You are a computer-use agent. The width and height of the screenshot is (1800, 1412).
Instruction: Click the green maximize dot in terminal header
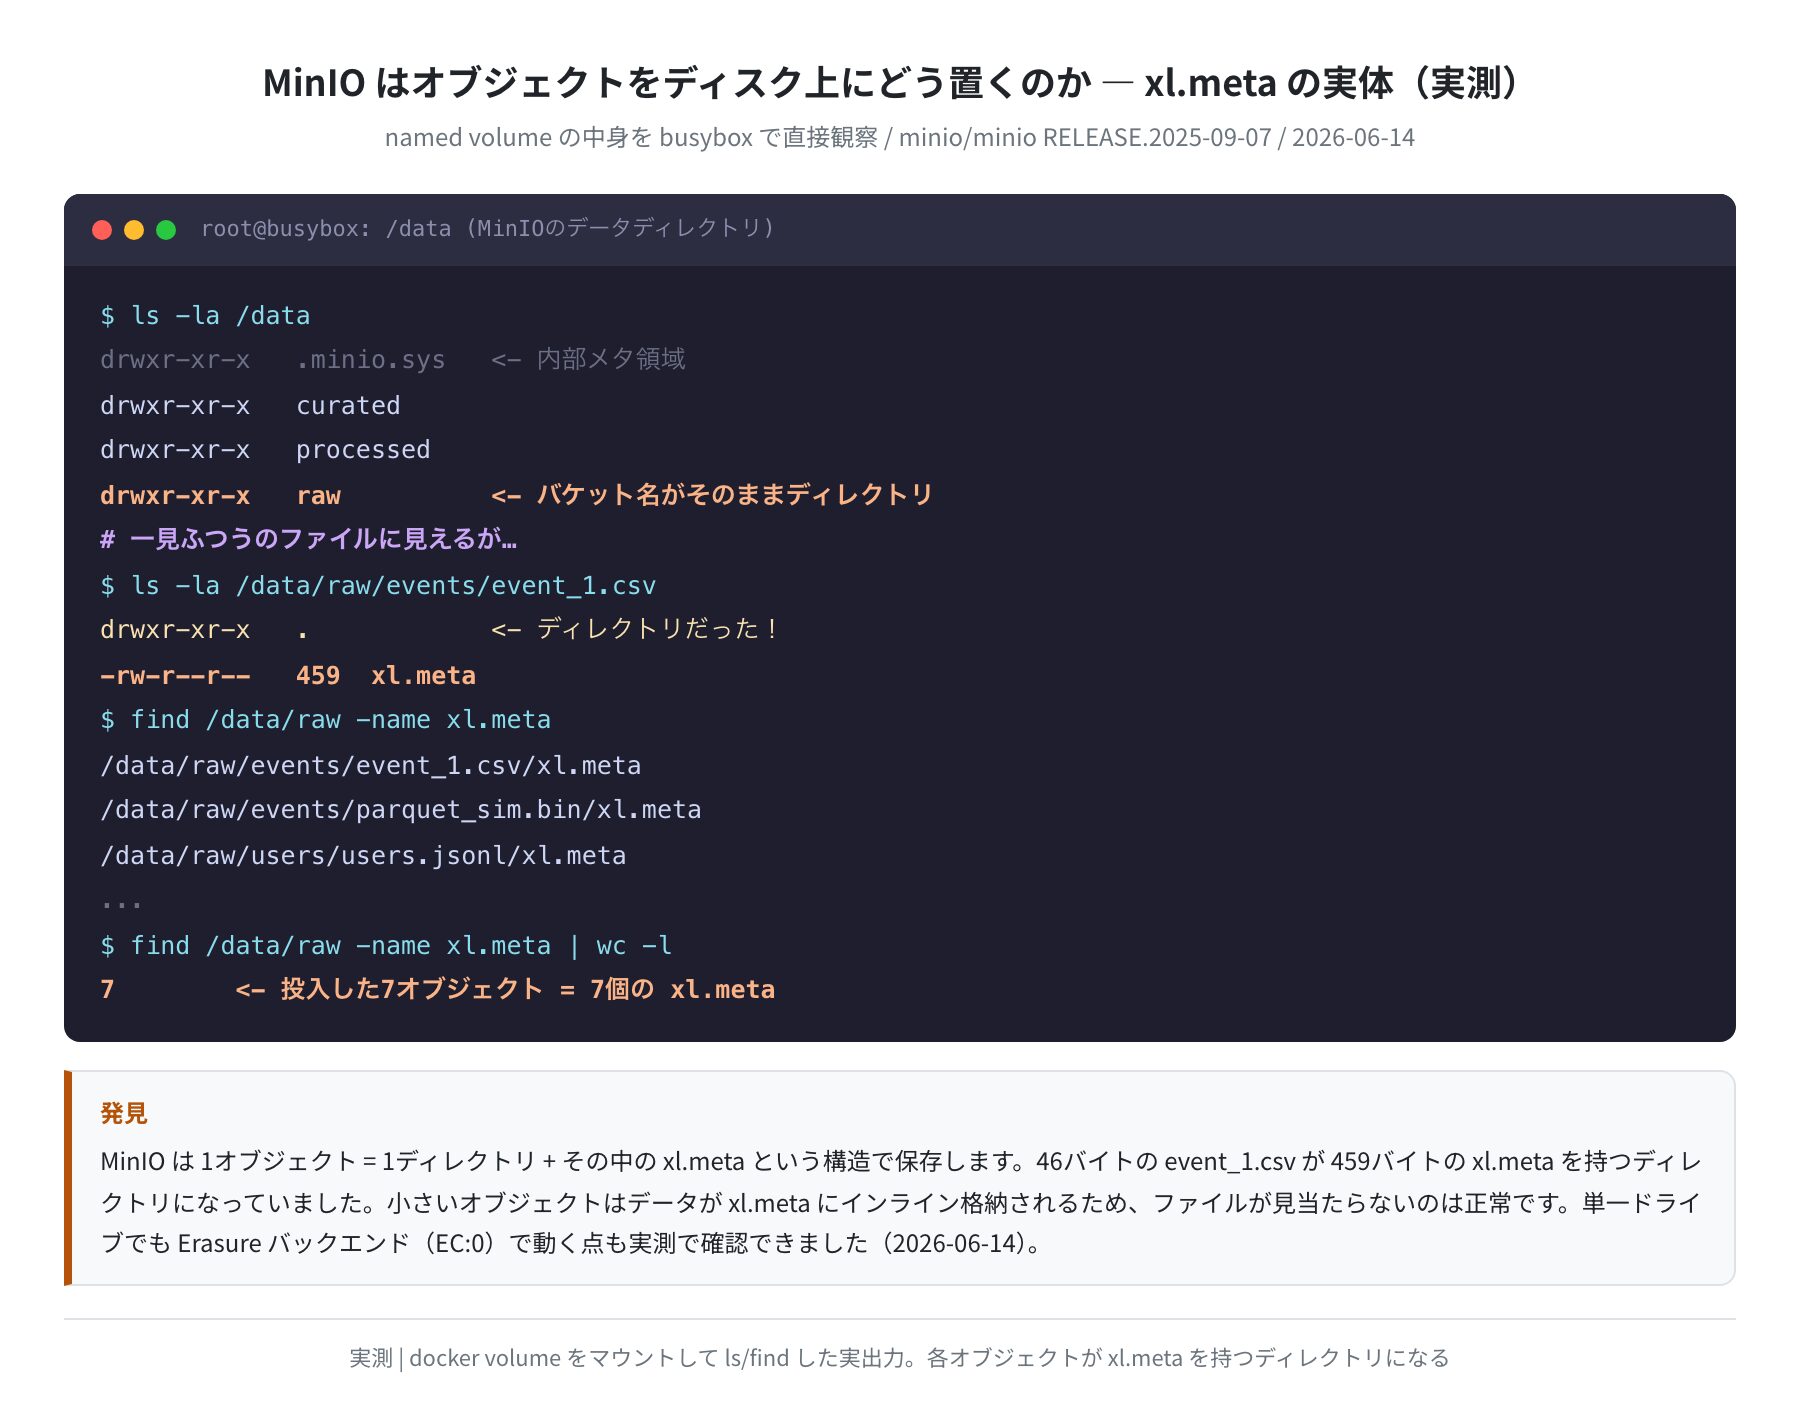(x=166, y=230)
